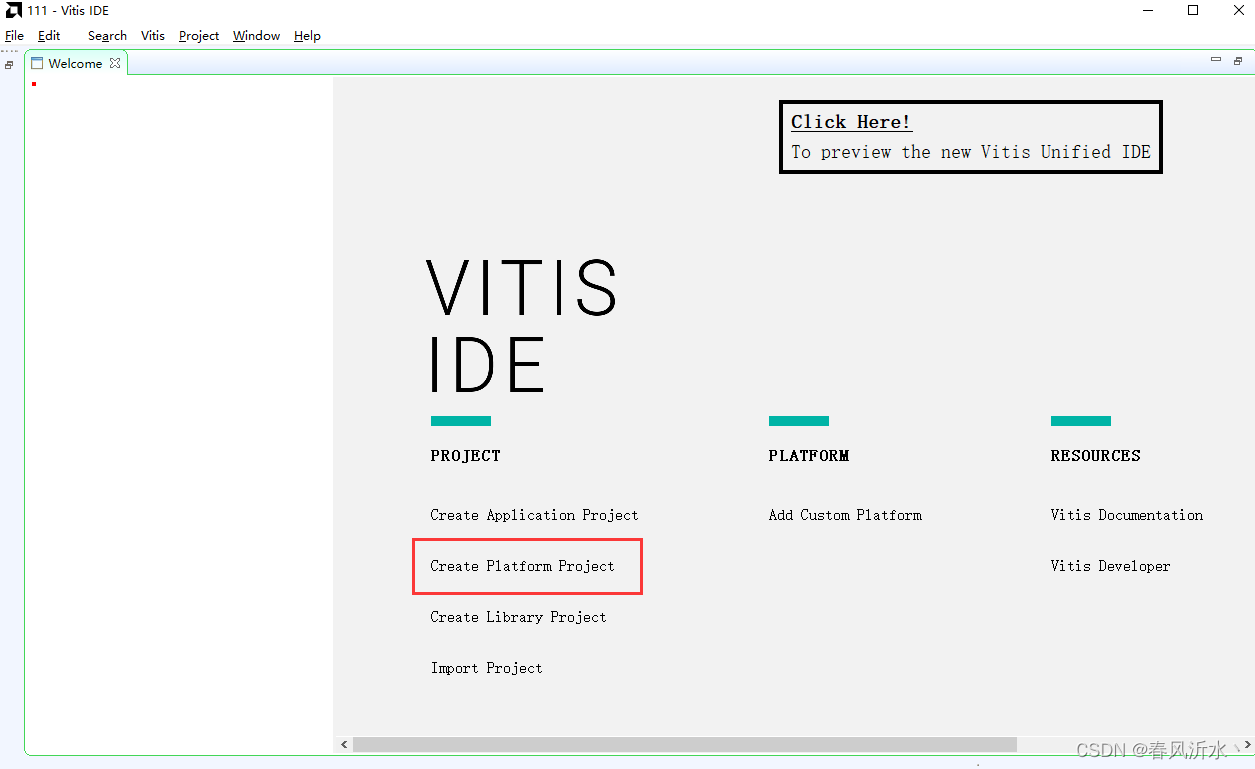The height and width of the screenshot is (769, 1255).
Task: Click the VITIS IDE title text
Action: tap(522, 325)
